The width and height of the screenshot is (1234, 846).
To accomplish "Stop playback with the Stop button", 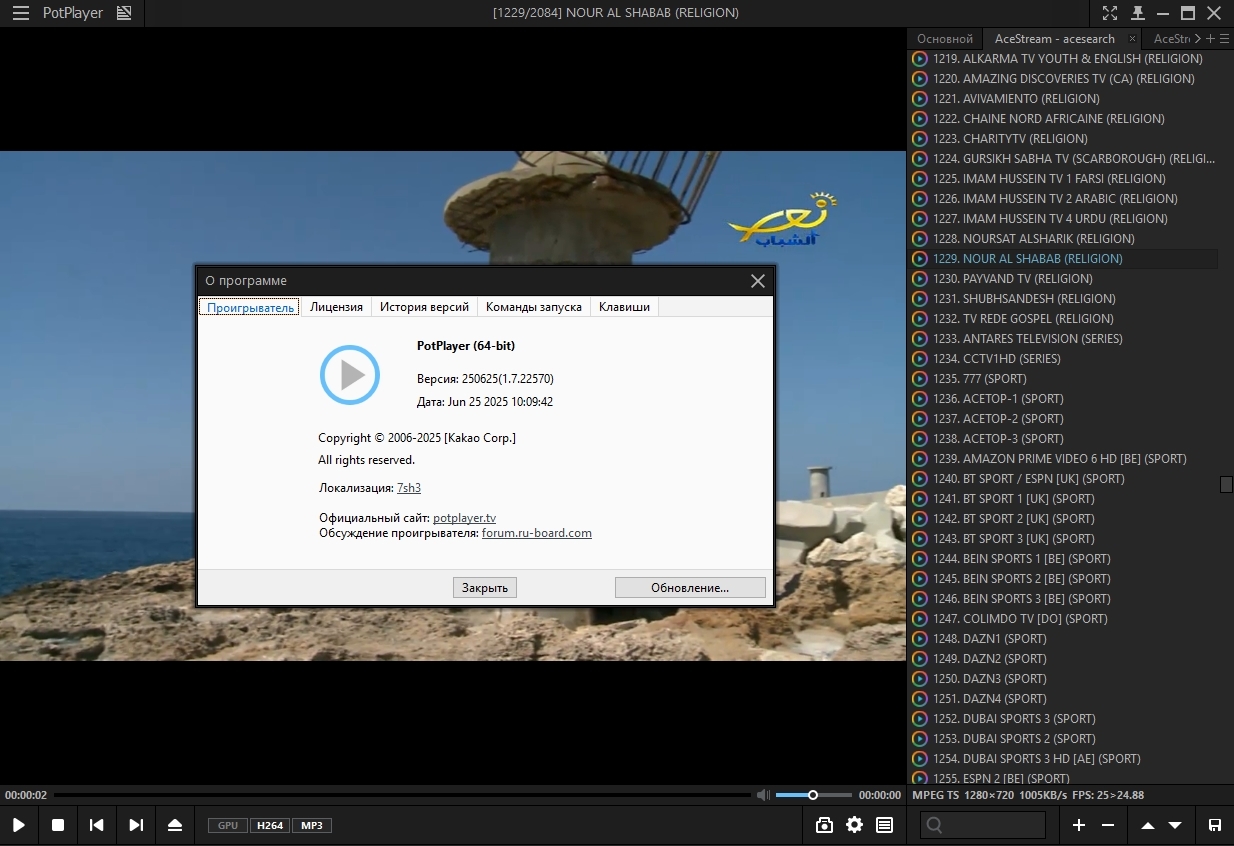I will tap(58, 825).
